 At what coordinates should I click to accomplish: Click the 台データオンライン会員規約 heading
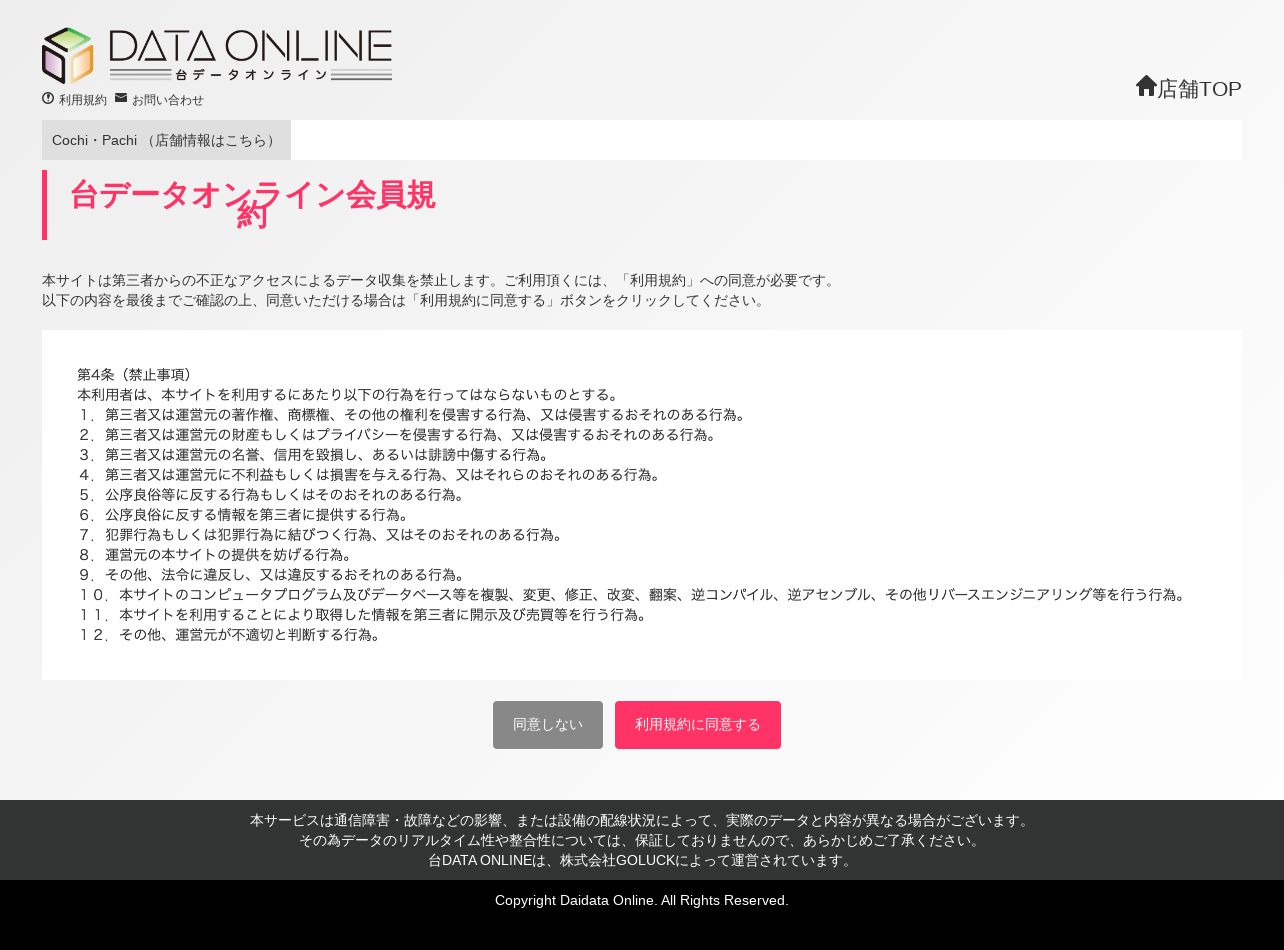click(252, 204)
